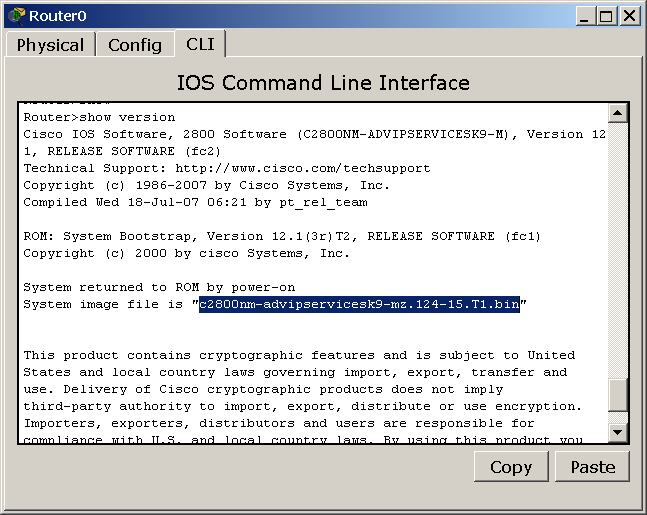Click the 'ROM: System Bootstrap' output line
This screenshot has width=647, height=515.
282,236
